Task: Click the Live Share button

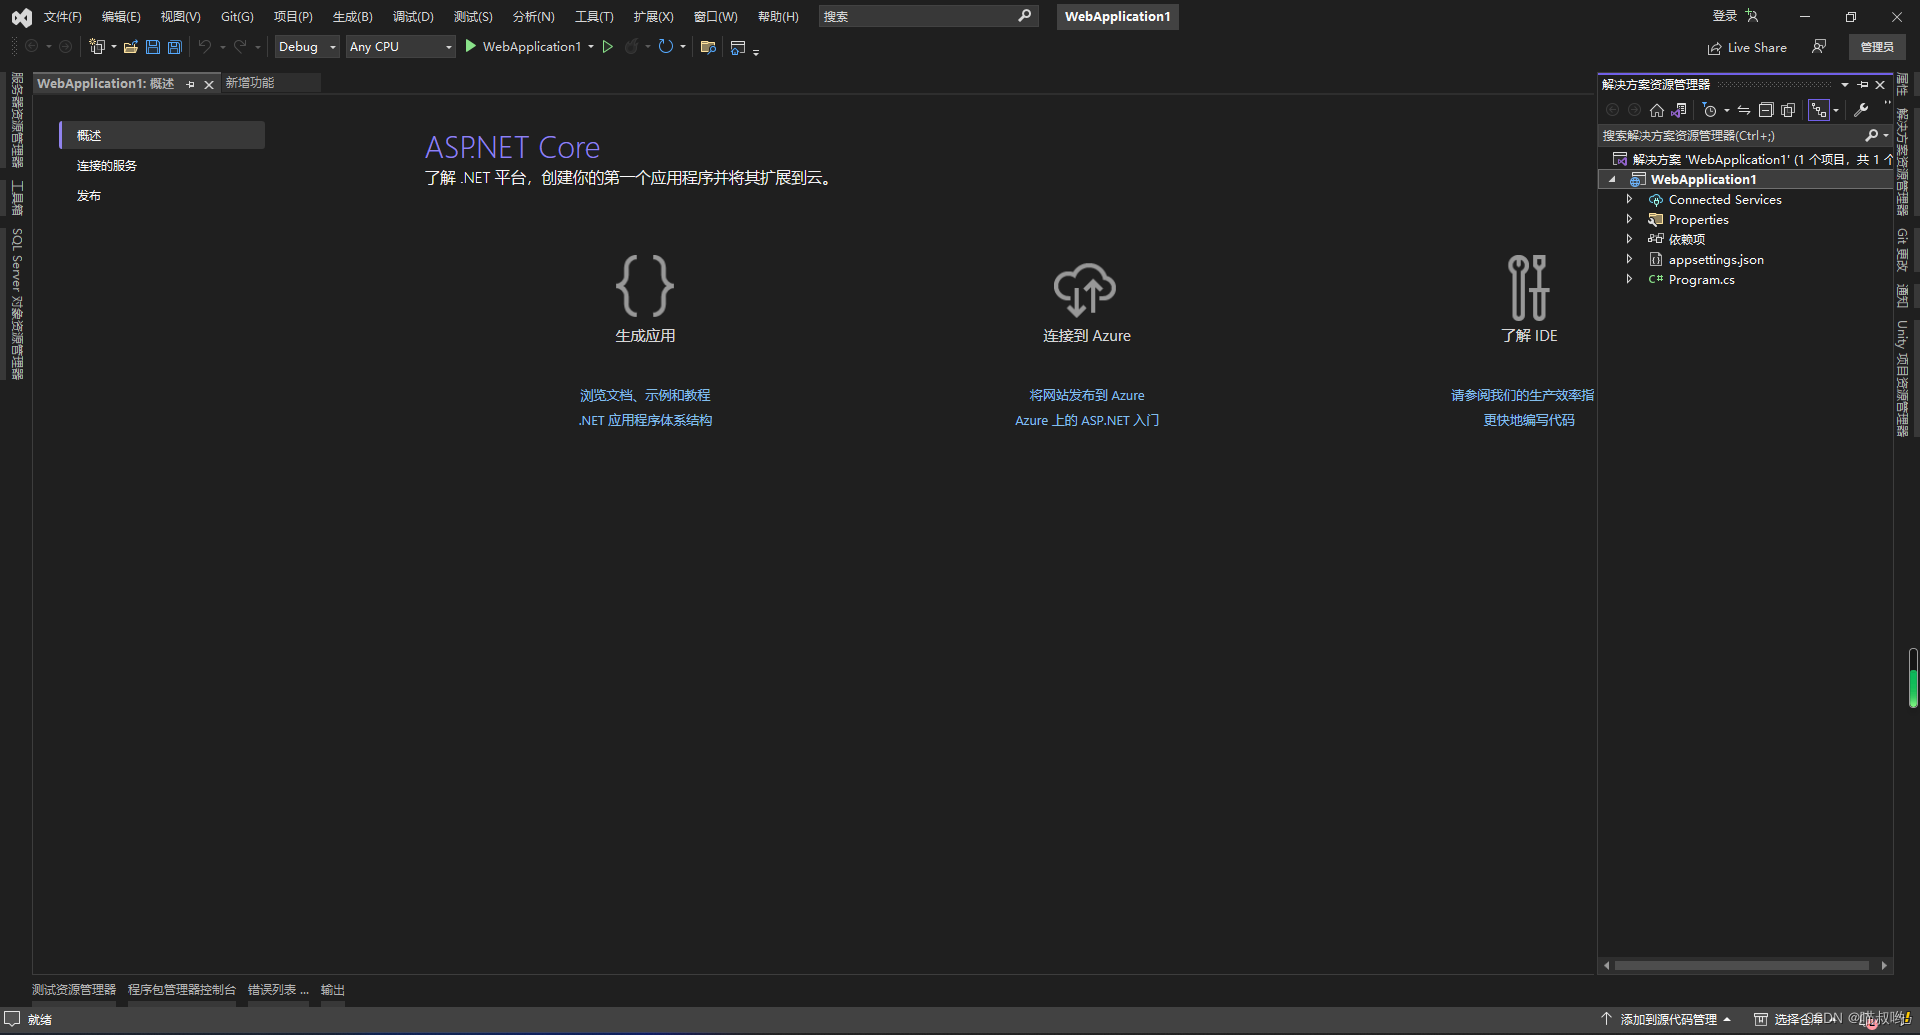Action: pyautogui.click(x=1747, y=48)
